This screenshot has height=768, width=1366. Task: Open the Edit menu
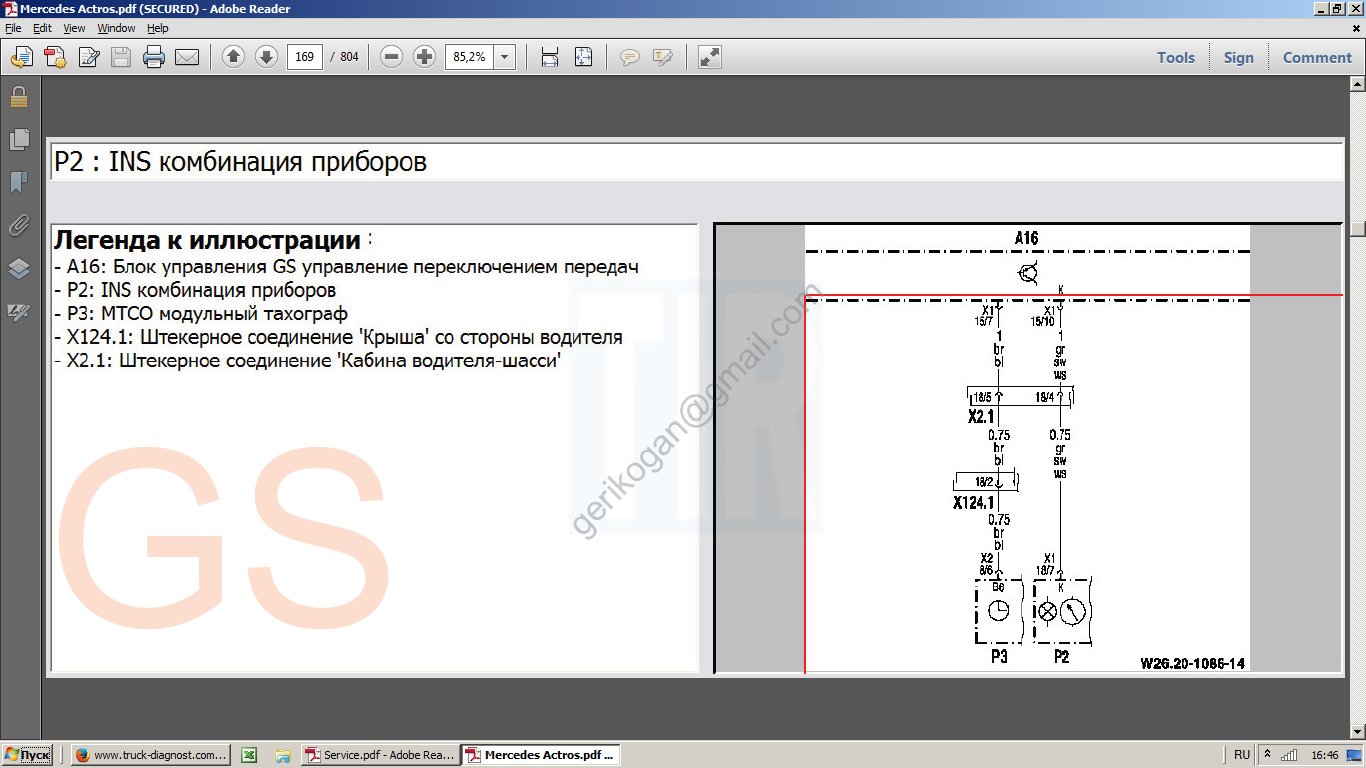click(42, 28)
